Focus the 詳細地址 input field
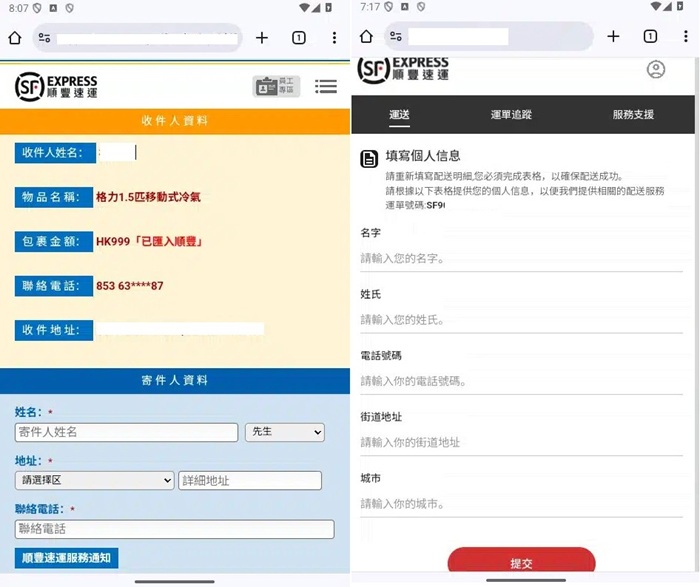 click(250, 480)
